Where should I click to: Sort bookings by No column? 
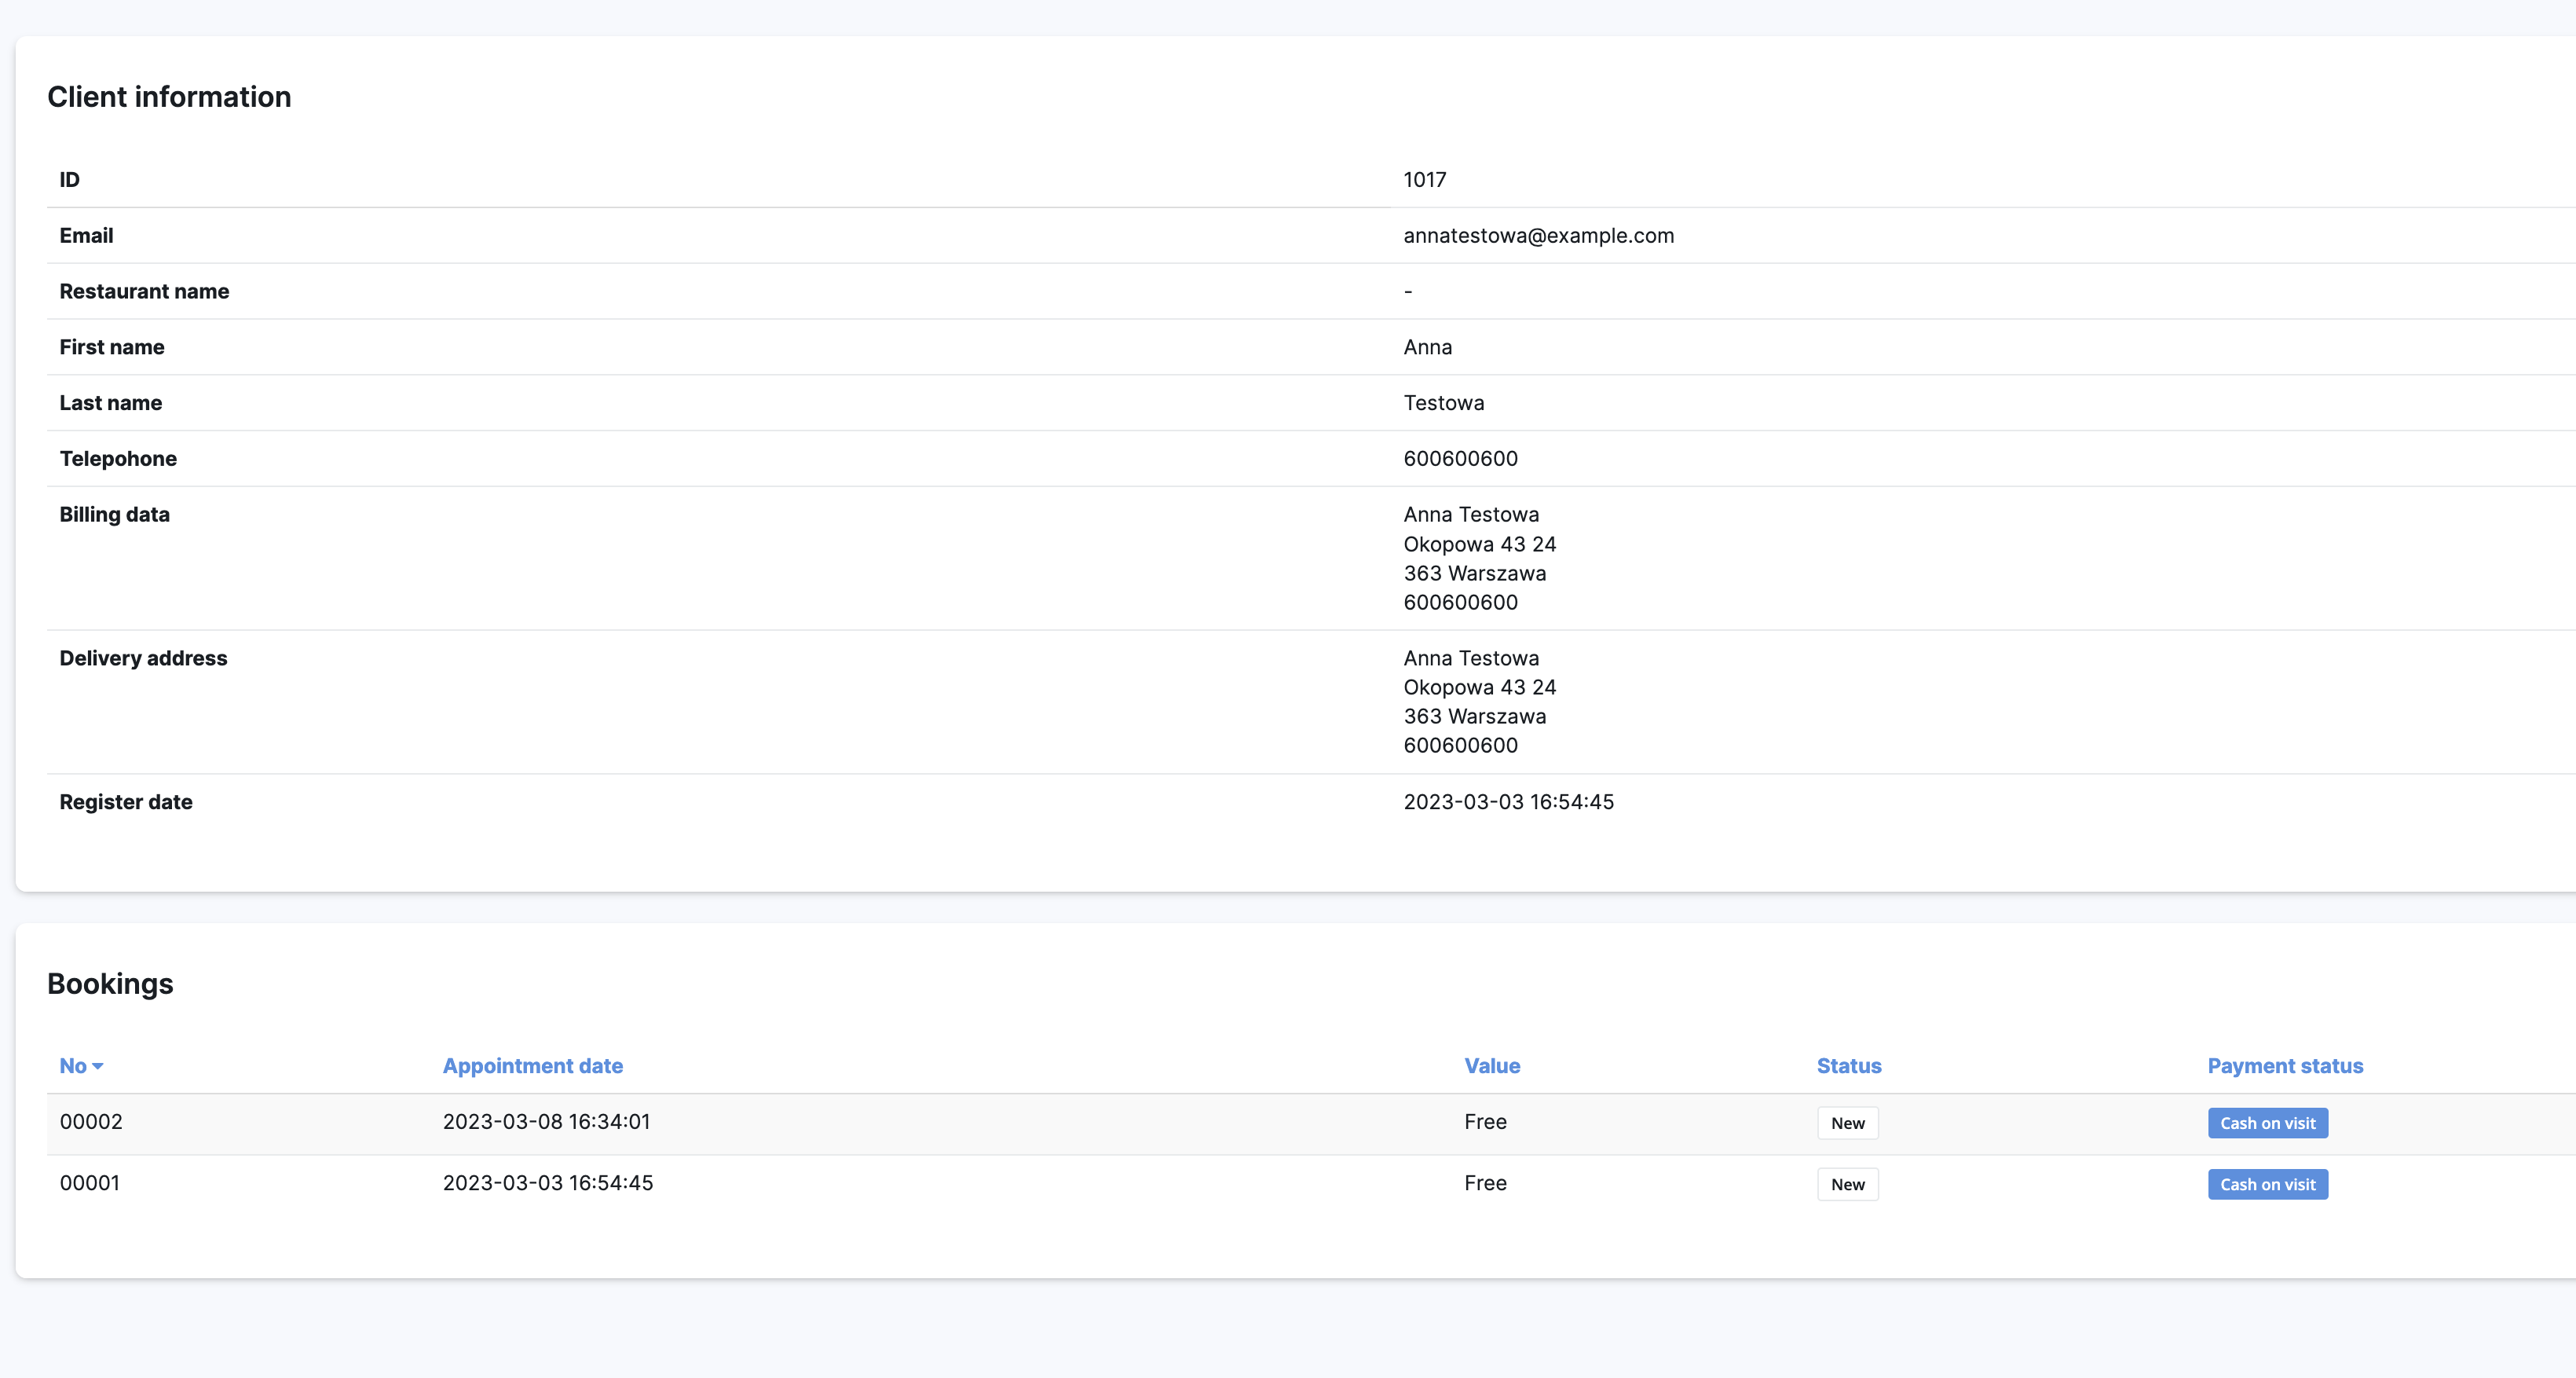tap(73, 1066)
